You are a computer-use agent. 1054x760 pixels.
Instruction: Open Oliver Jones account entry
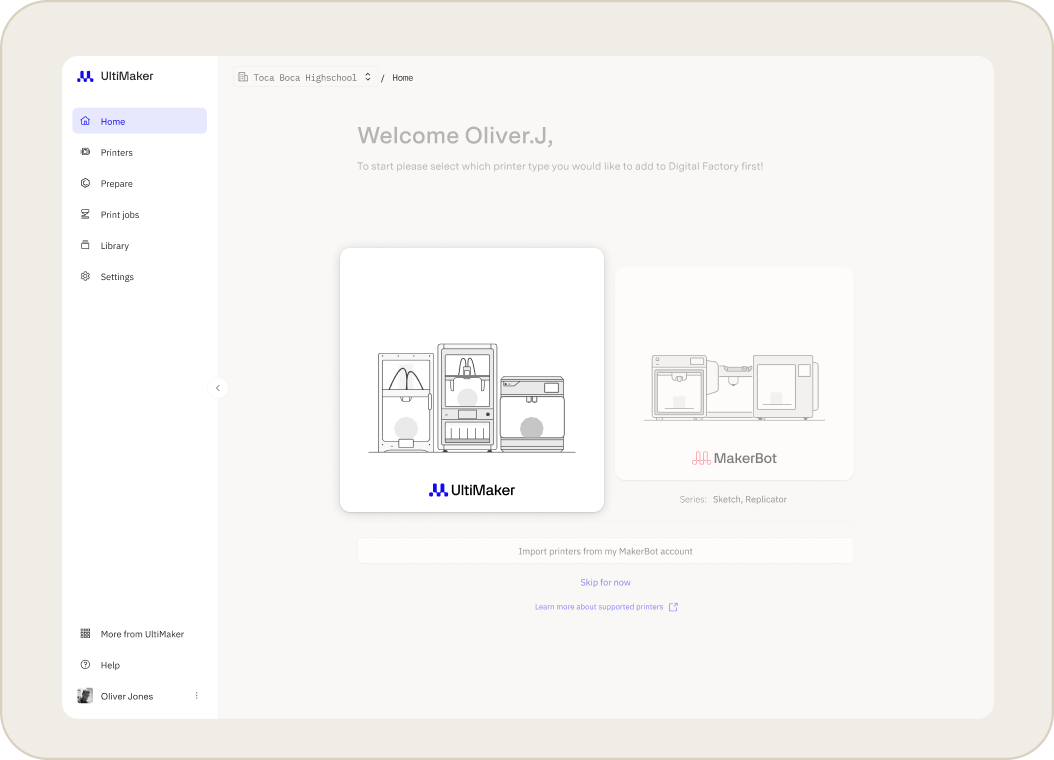pos(140,696)
